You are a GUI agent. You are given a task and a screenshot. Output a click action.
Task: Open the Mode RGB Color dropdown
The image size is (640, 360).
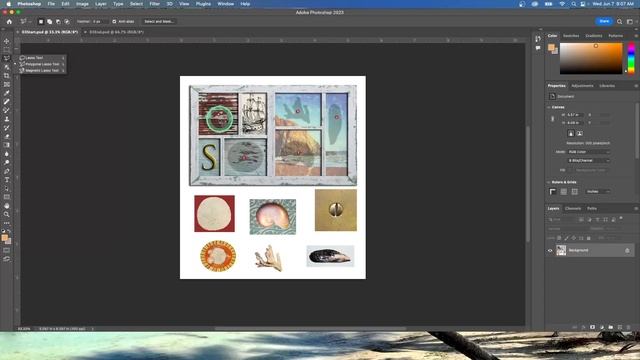point(588,152)
